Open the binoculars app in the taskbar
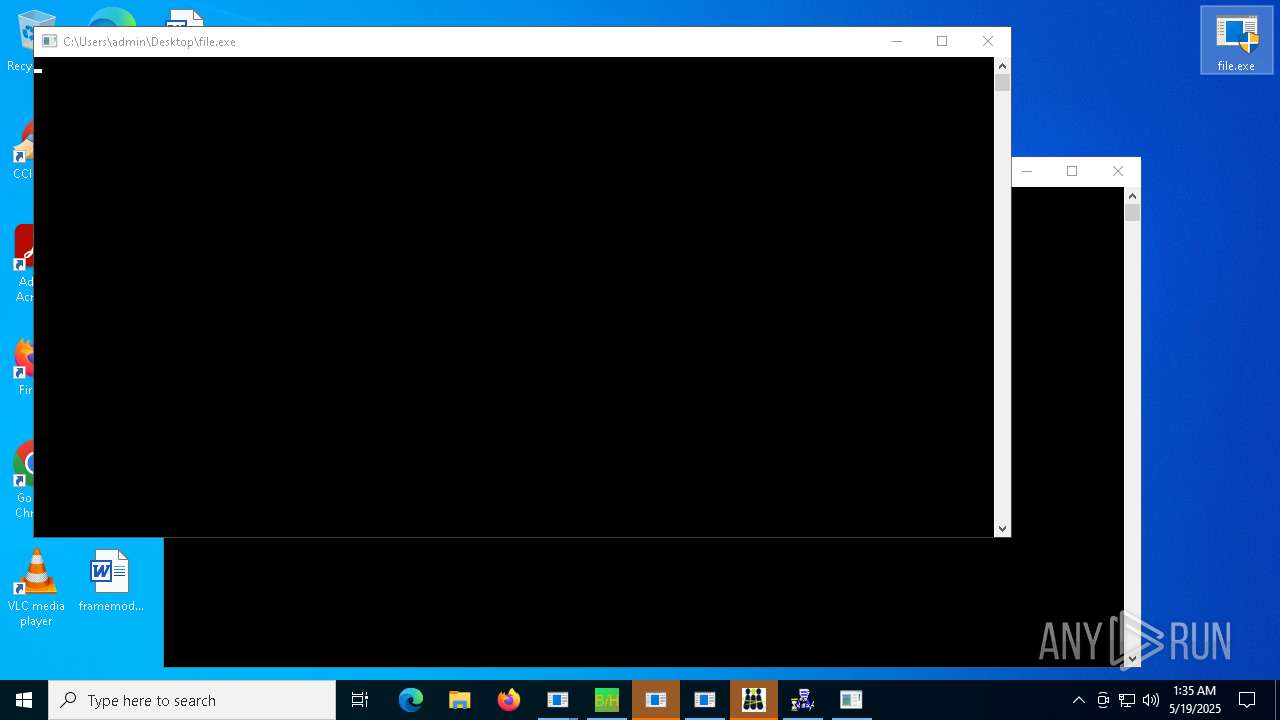Image resolution: width=1280 pixels, height=720 pixels. click(754, 700)
